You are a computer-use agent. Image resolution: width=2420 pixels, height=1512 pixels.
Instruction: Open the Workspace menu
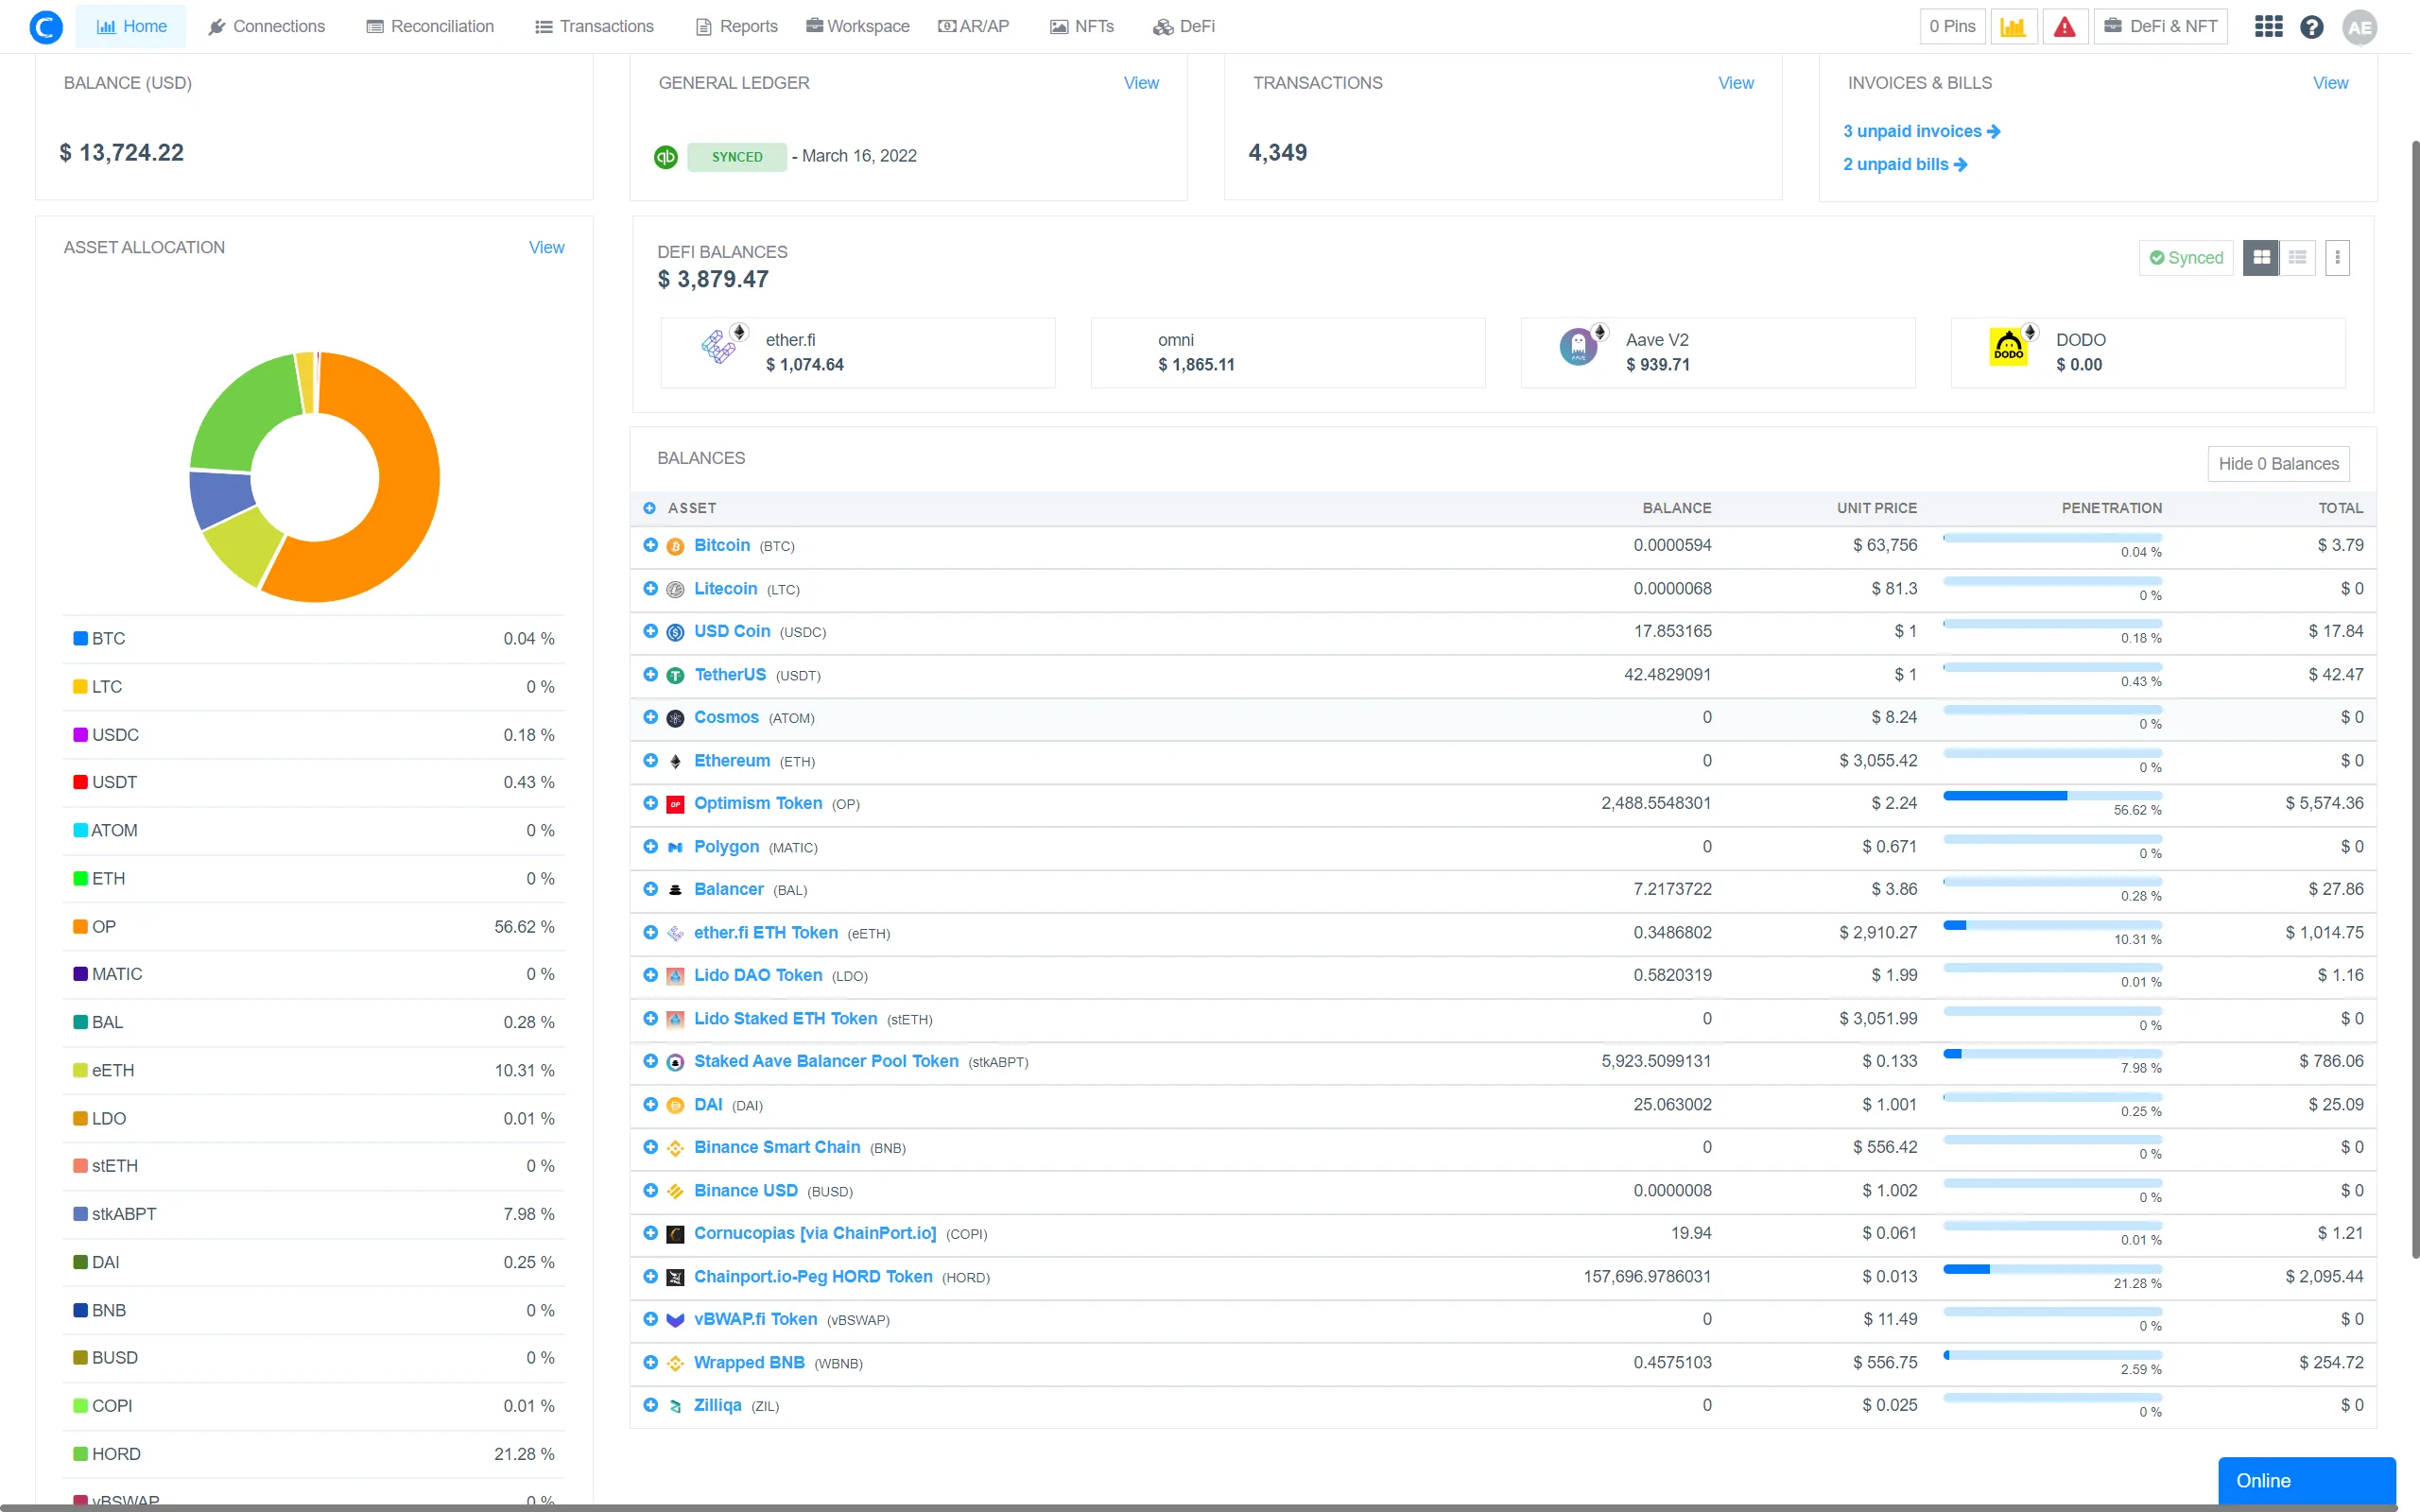click(x=858, y=27)
